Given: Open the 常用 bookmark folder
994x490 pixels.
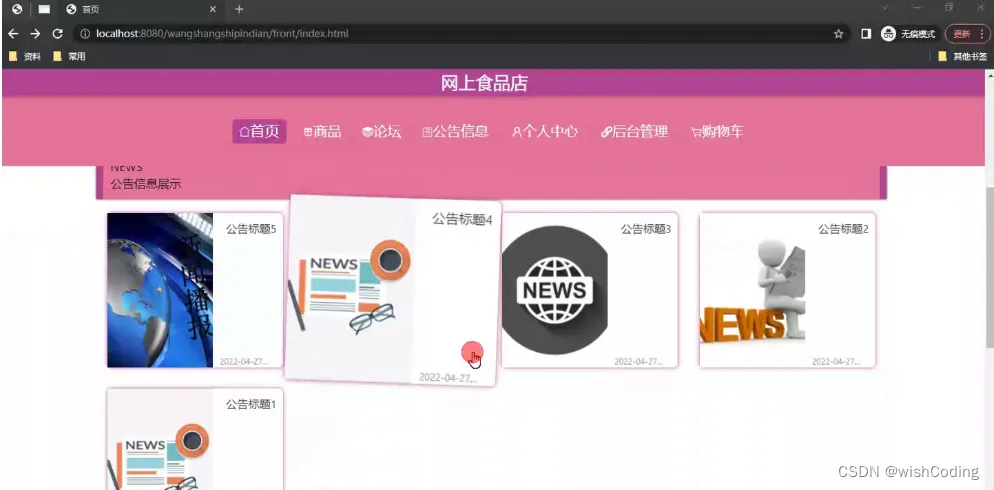Looking at the screenshot, I should [69, 56].
